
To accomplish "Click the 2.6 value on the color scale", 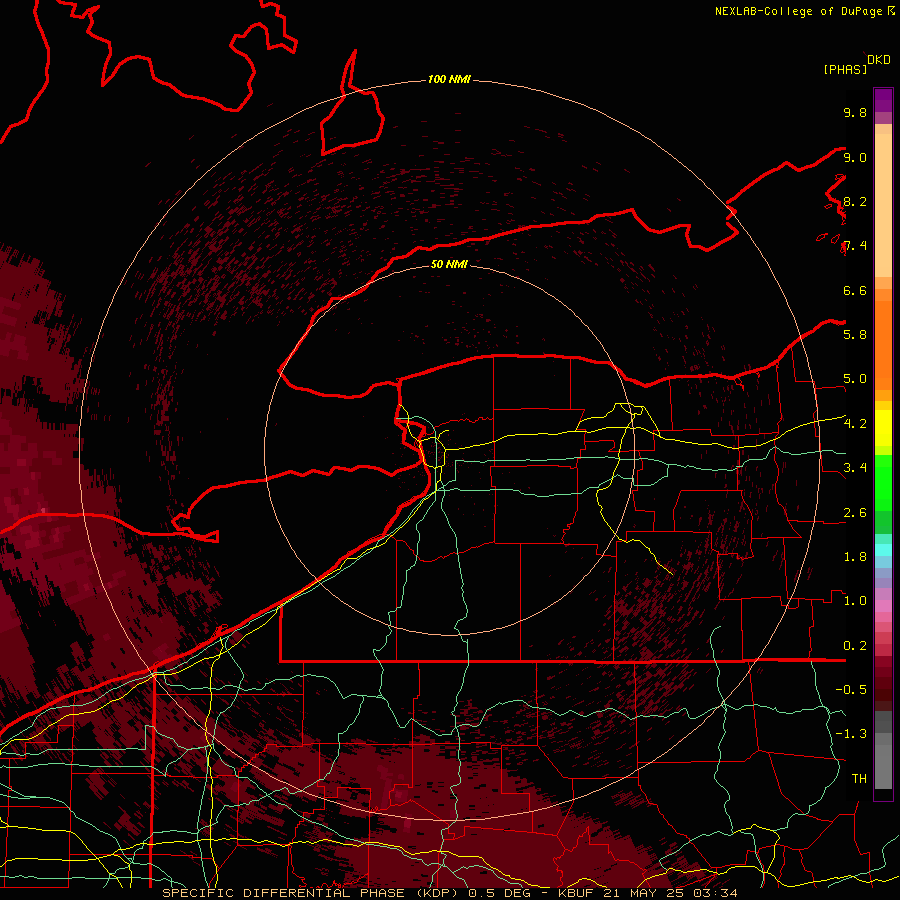I will [x=855, y=513].
